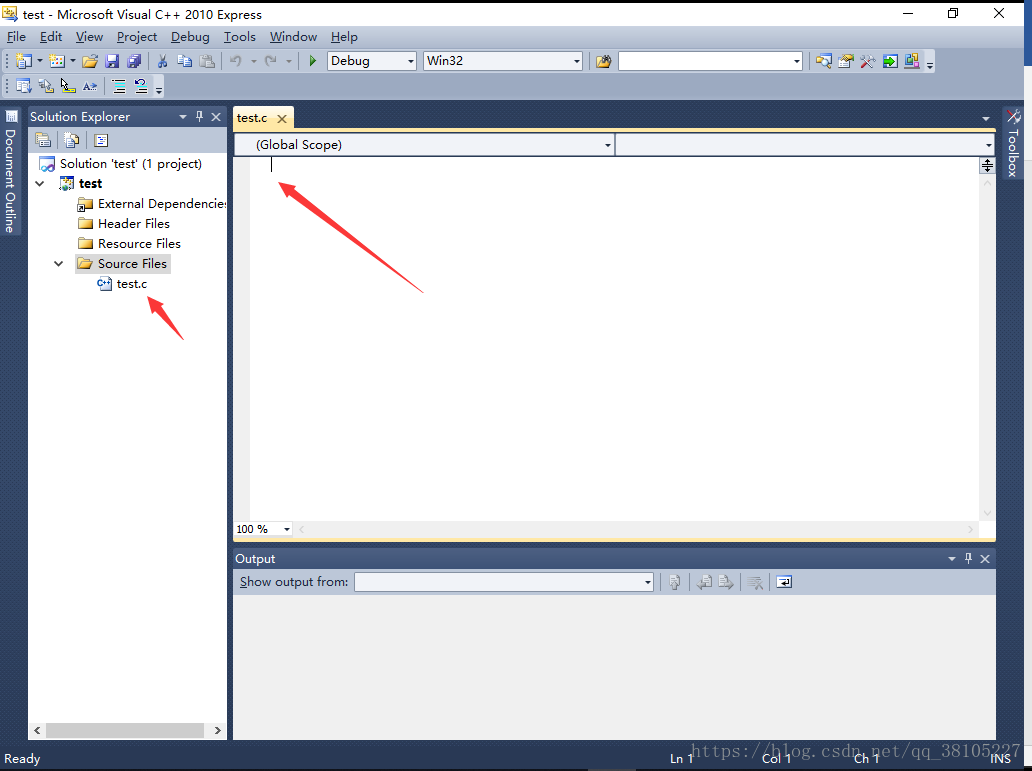Viewport: 1032px width, 771px height.
Task: Open the Window menu
Action: [x=294, y=37]
